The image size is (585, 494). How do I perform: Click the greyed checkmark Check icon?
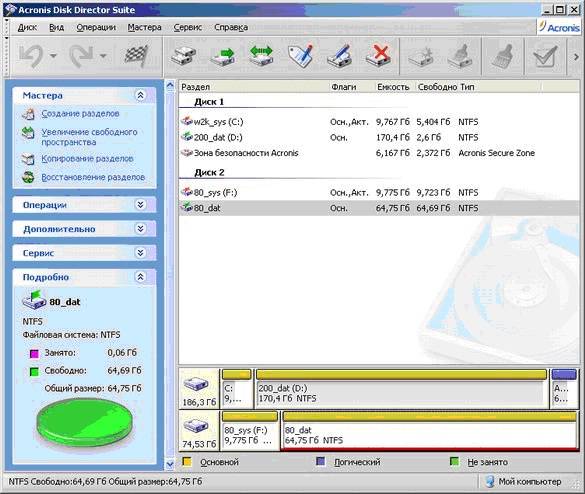[545, 56]
